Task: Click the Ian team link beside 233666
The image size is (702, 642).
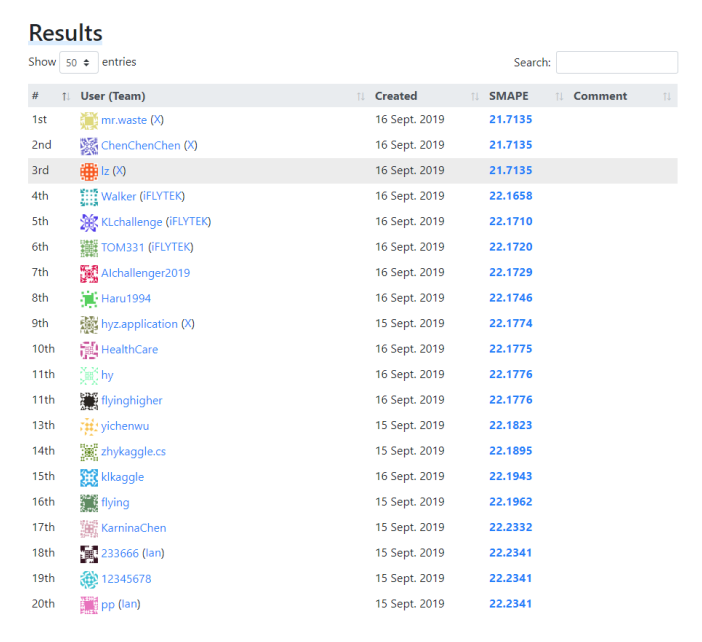Action: tap(153, 553)
